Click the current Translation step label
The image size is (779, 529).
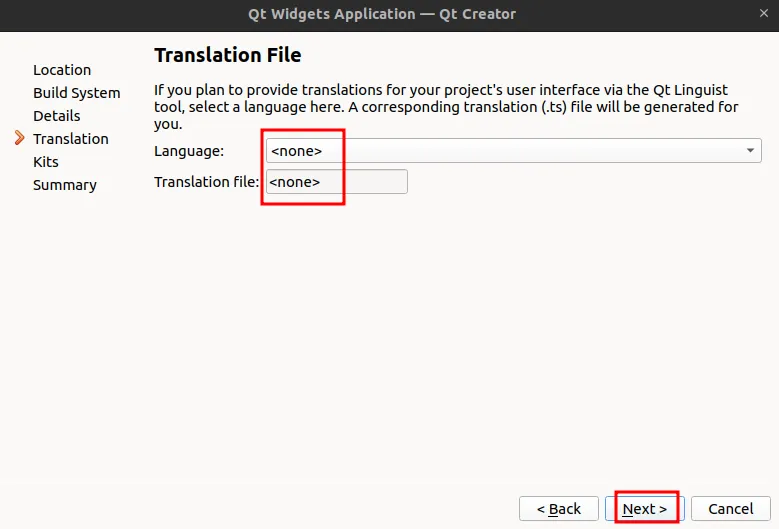point(71,139)
